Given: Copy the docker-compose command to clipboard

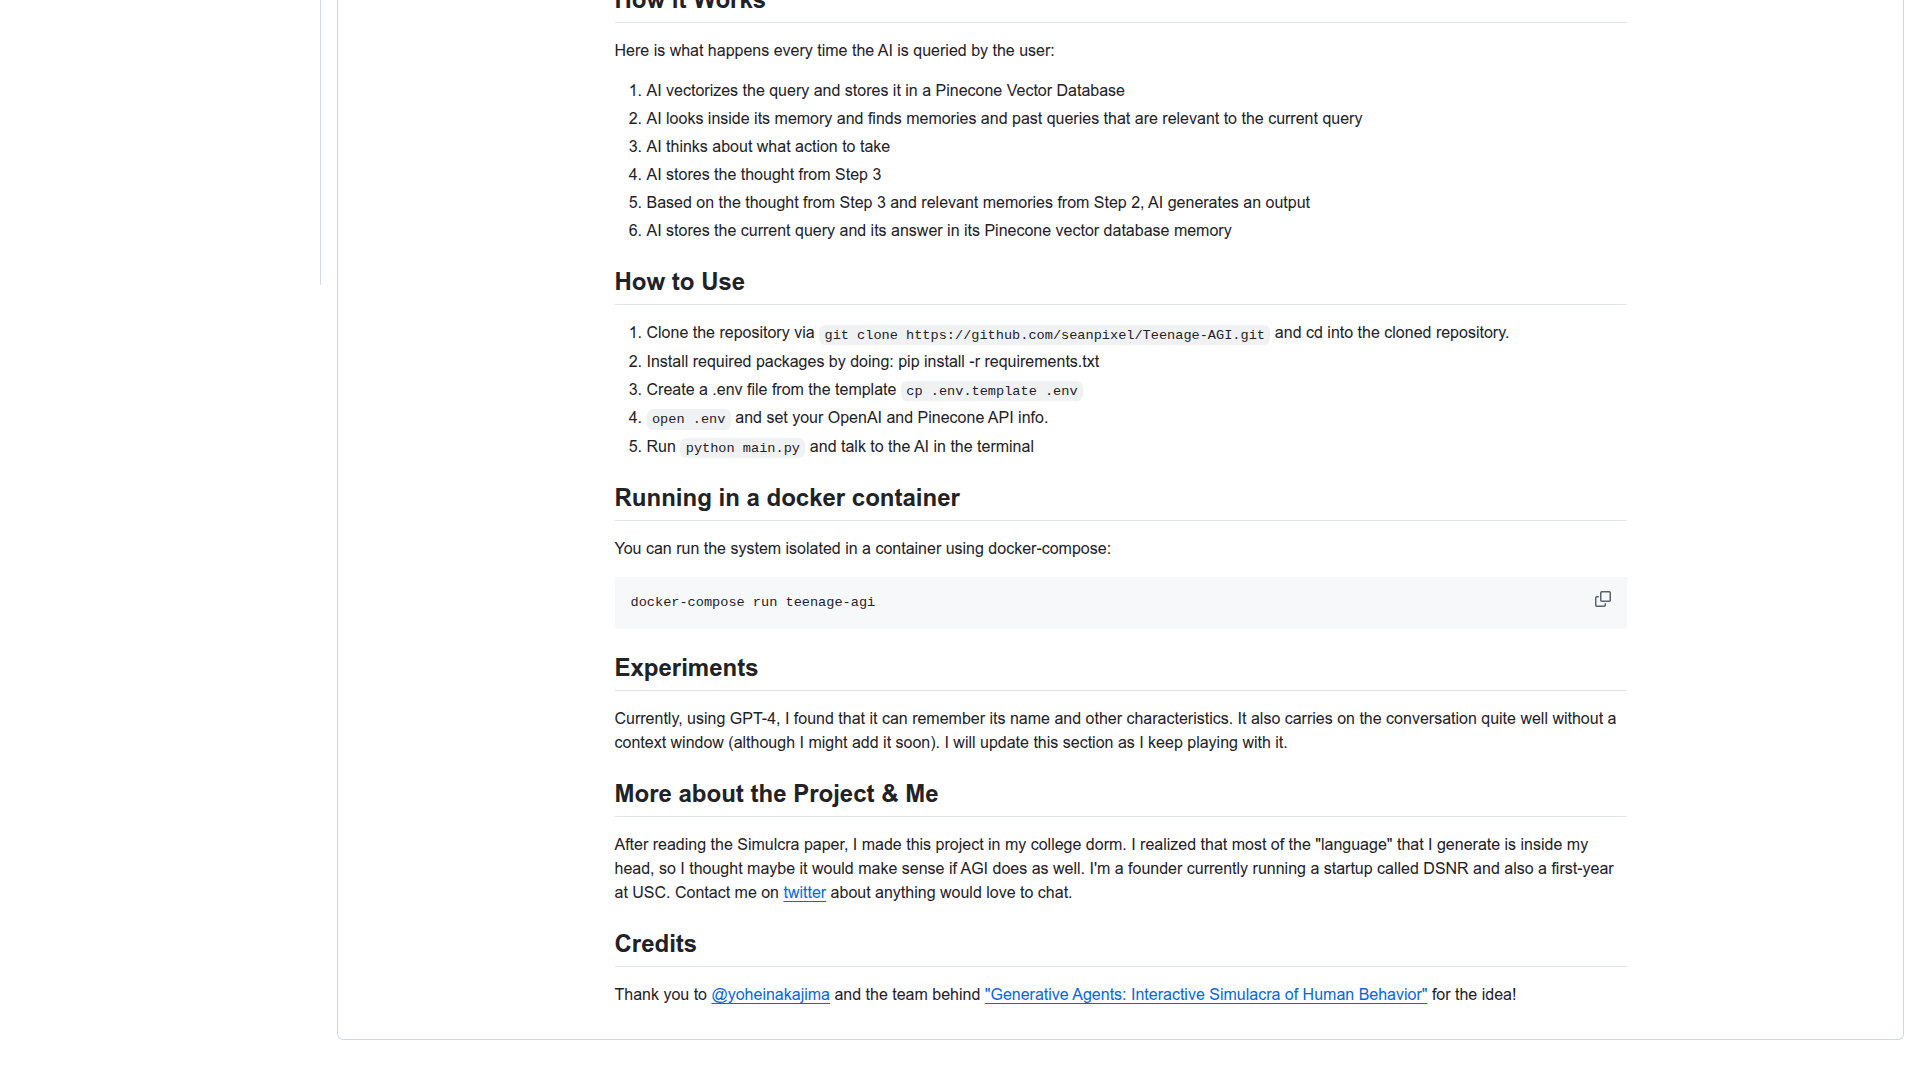Looking at the screenshot, I should pos(1602,599).
